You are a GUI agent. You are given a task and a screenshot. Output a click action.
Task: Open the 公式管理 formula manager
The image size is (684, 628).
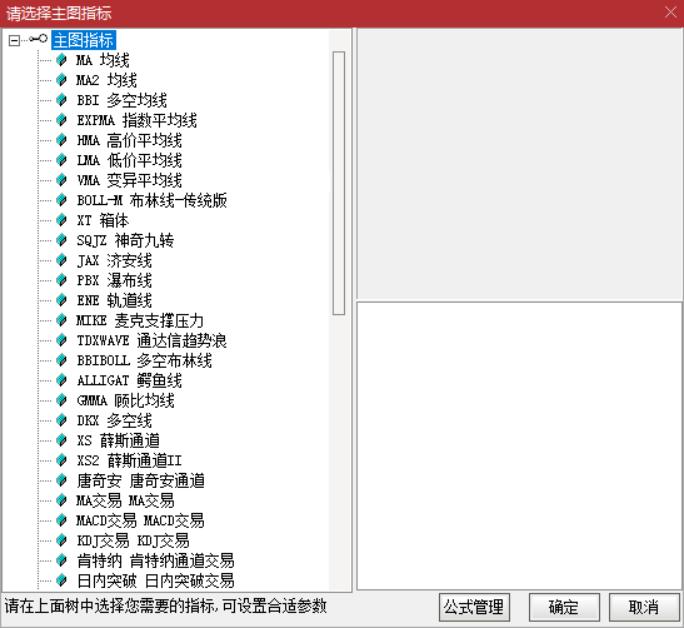pyautogui.click(x=474, y=607)
